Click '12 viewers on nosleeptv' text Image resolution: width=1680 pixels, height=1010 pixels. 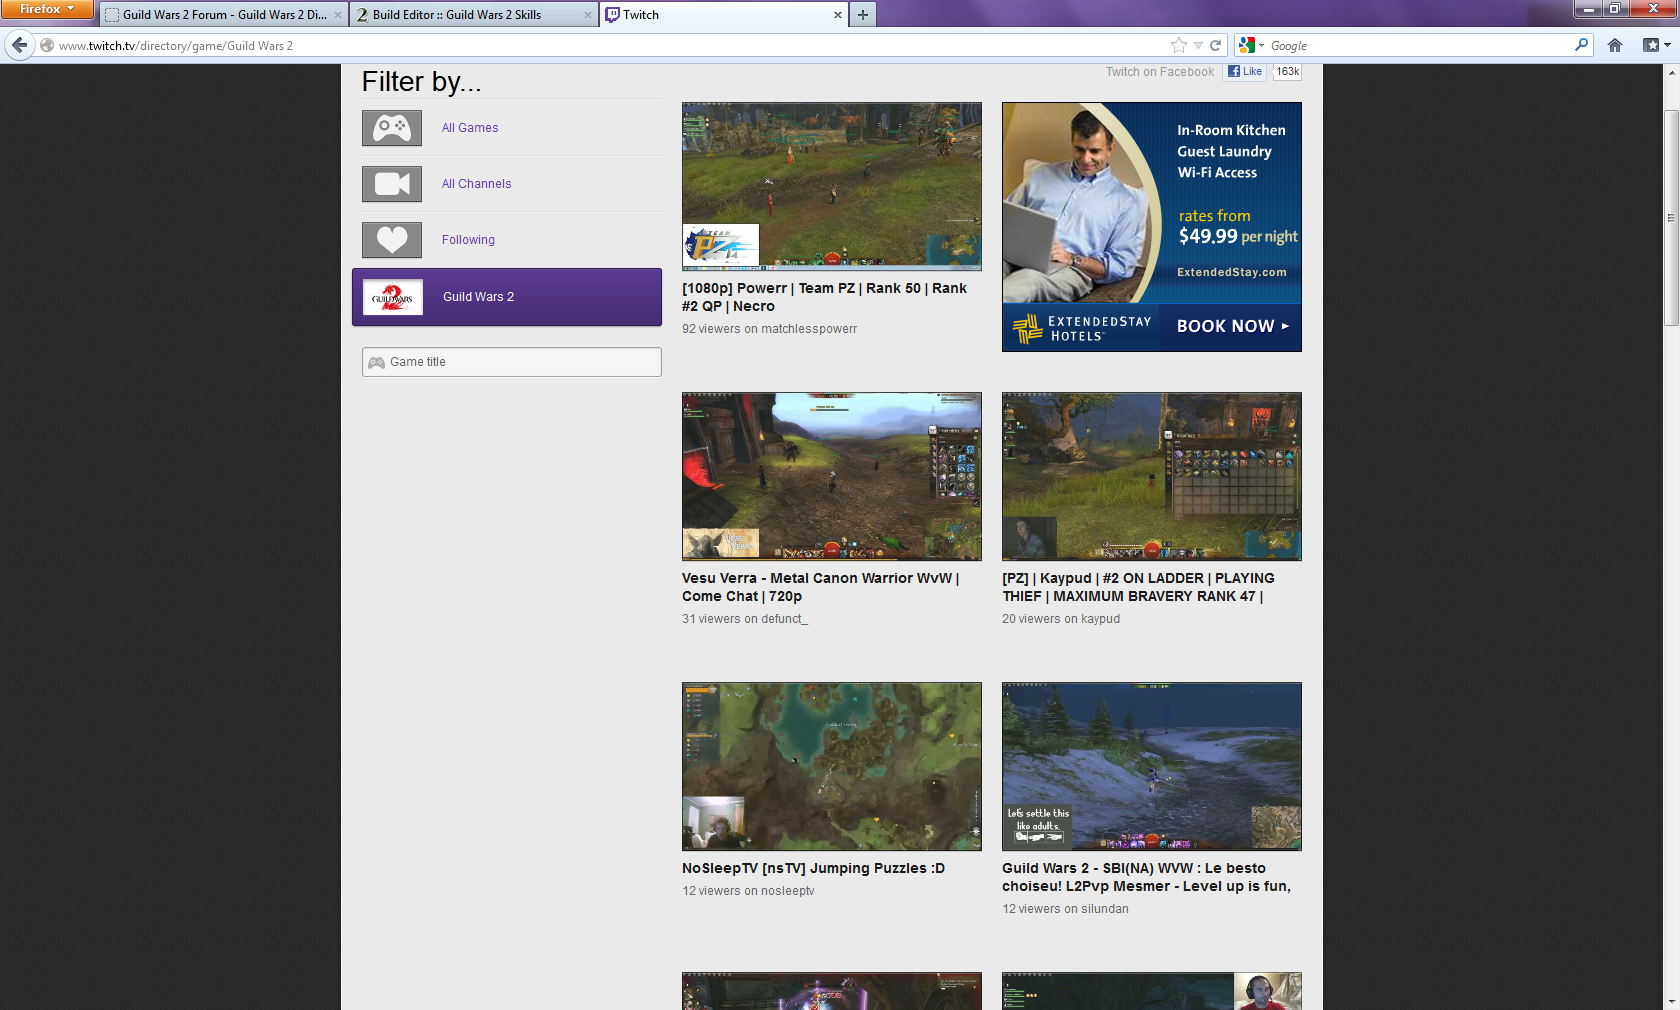pos(748,891)
